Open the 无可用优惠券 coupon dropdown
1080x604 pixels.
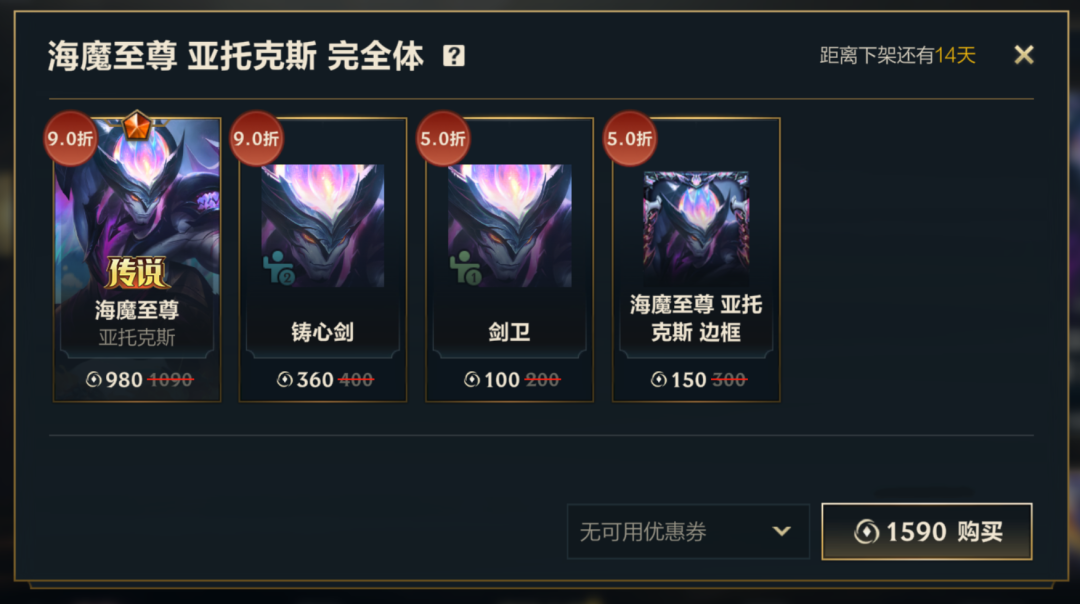(x=688, y=532)
